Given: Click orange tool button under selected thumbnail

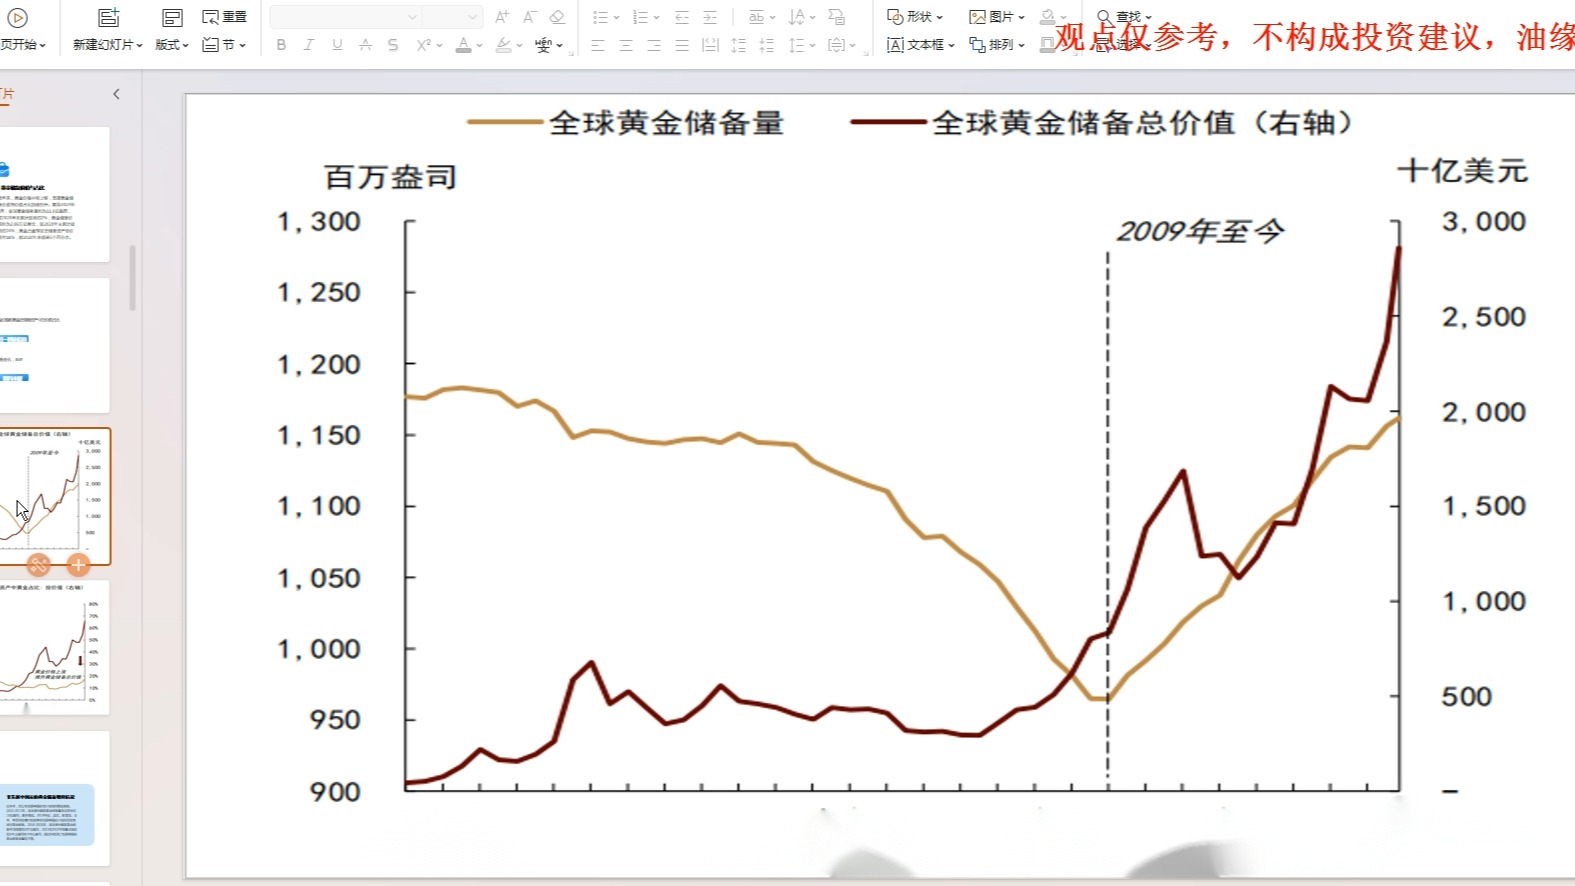Looking at the screenshot, I should (39, 565).
